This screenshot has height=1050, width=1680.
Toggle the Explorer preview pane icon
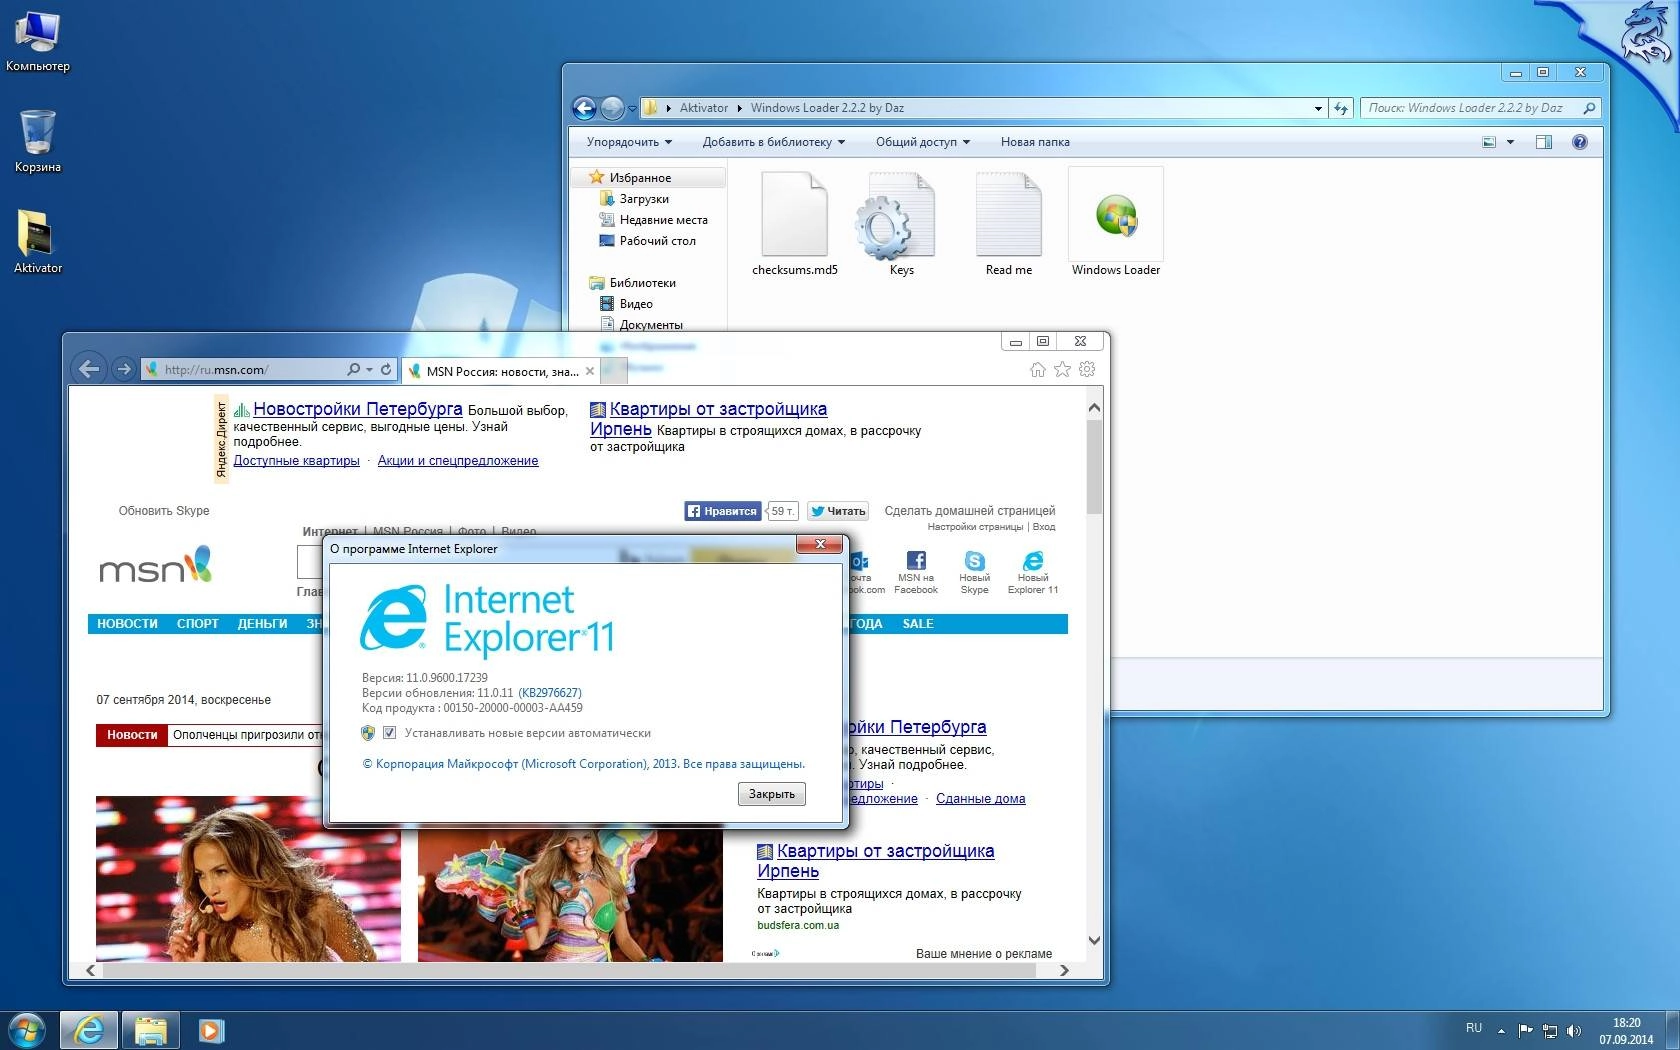pos(1544,142)
